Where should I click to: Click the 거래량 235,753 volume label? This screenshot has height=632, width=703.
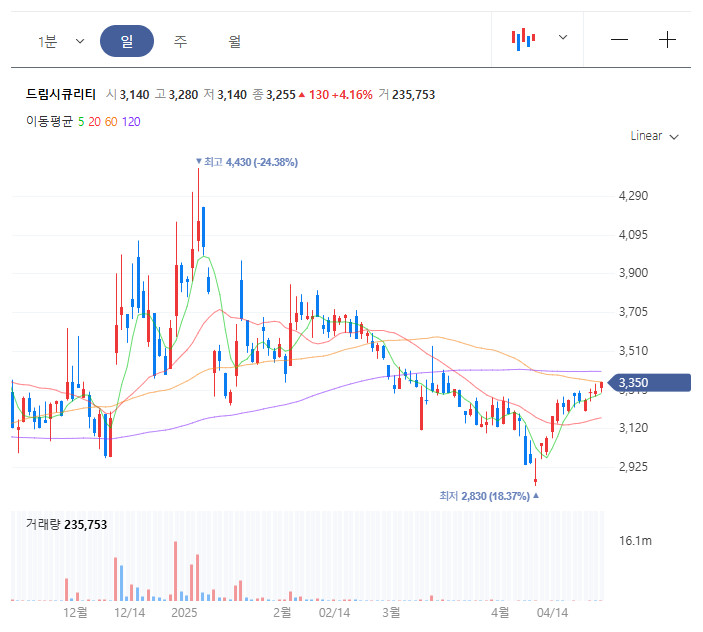click(x=66, y=524)
